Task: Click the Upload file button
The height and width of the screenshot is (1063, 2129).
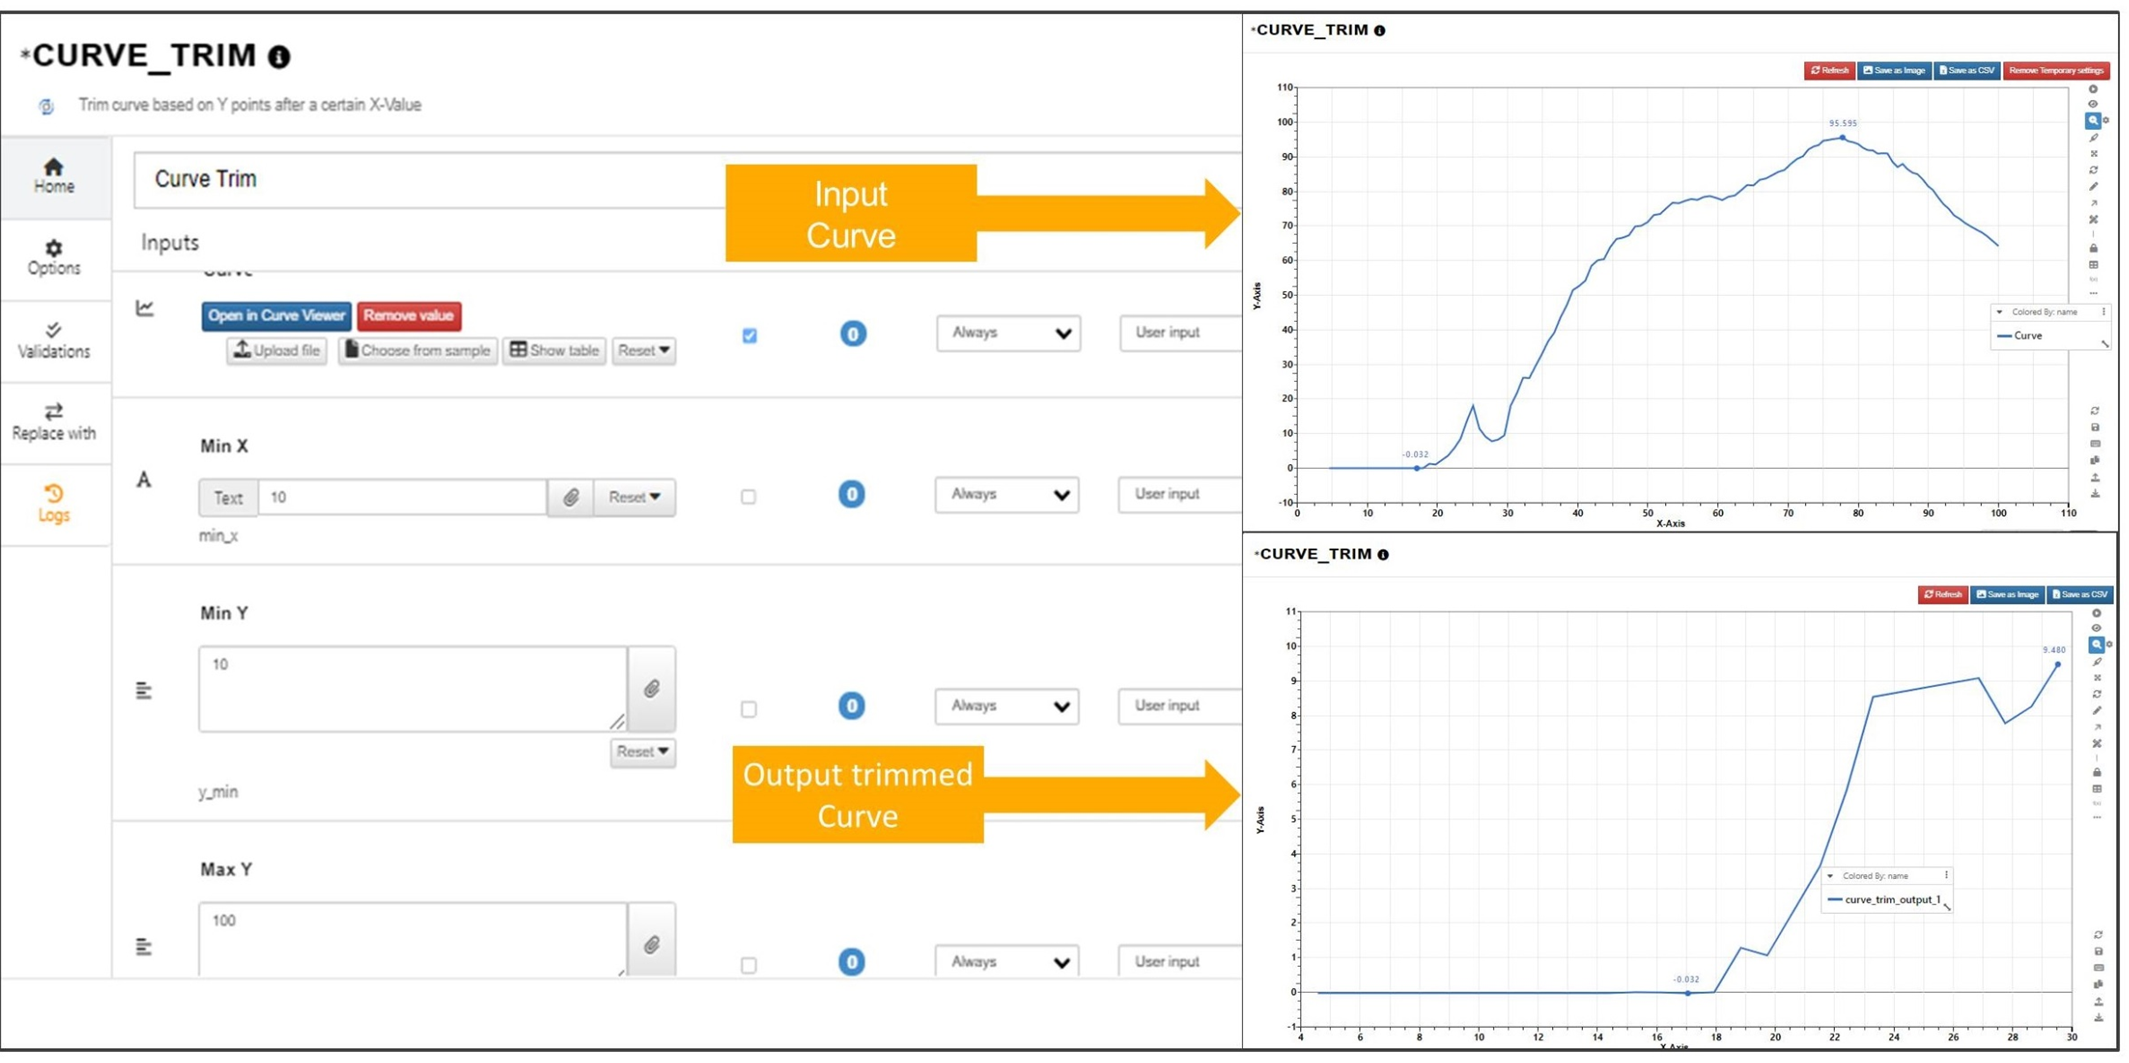Action: click(277, 351)
